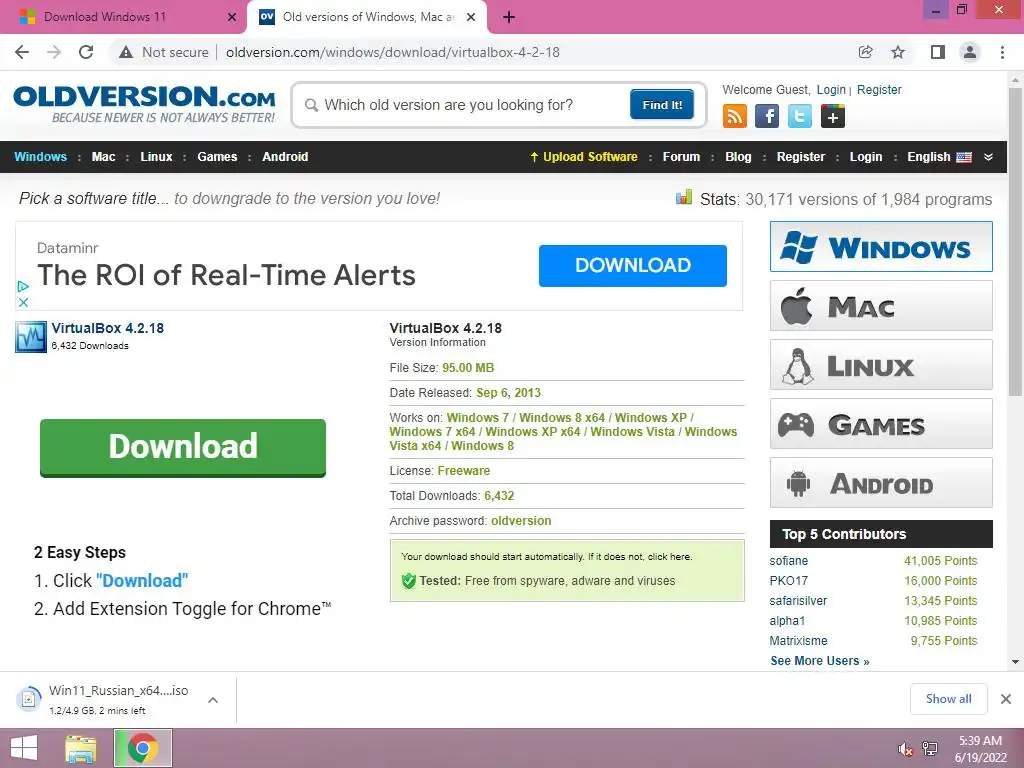Reload the page with the refresh icon

tap(86, 52)
